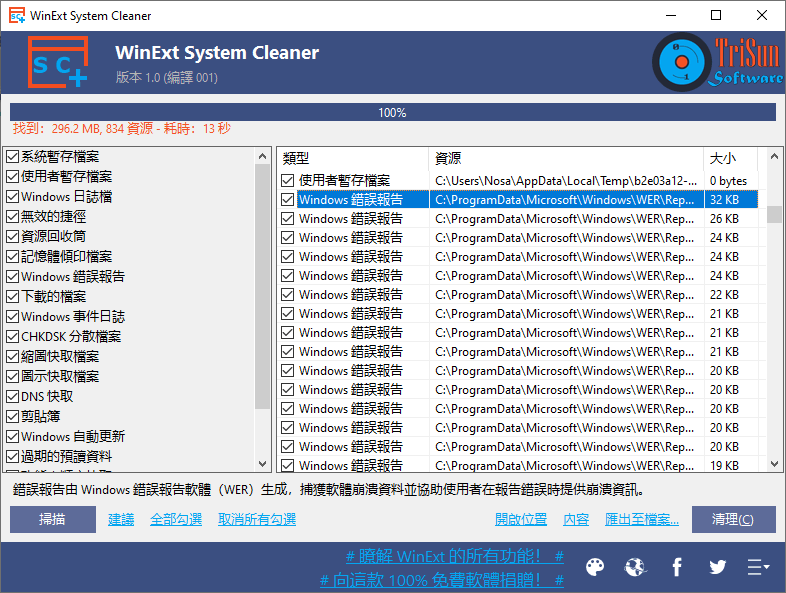Toggle Windows 自動更新 checkbox
Viewport: 786px width, 593px height.
click(x=13, y=437)
